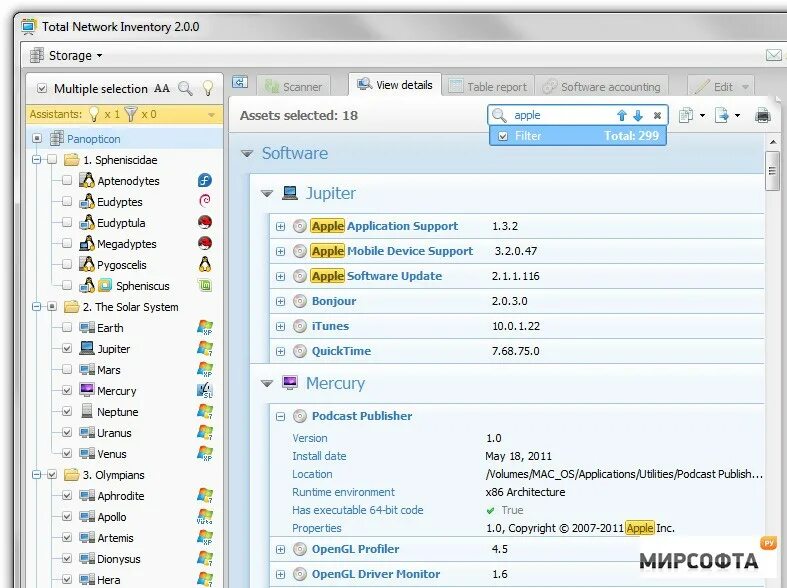Click the copy report icon
787x588 pixels.
tap(686, 115)
